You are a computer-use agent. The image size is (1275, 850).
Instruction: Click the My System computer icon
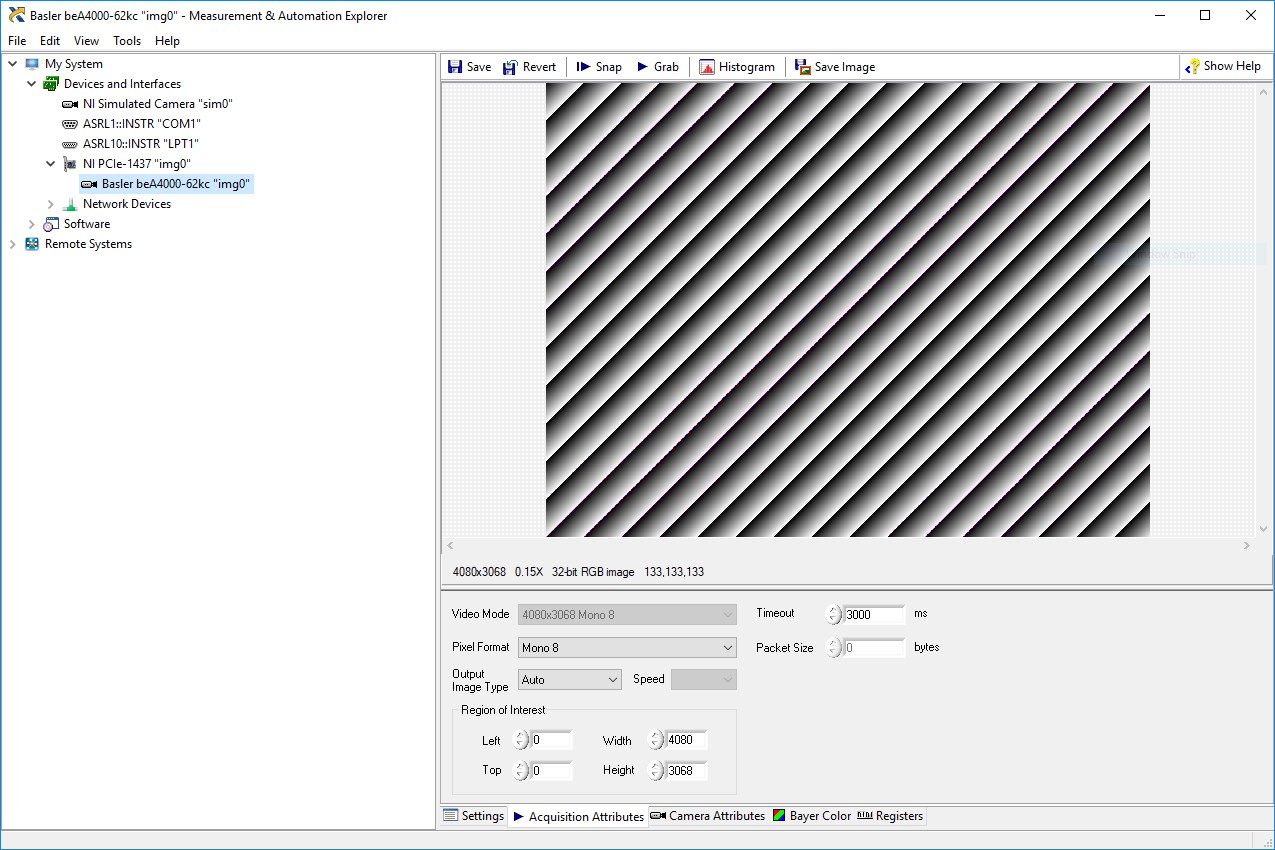coord(33,64)
